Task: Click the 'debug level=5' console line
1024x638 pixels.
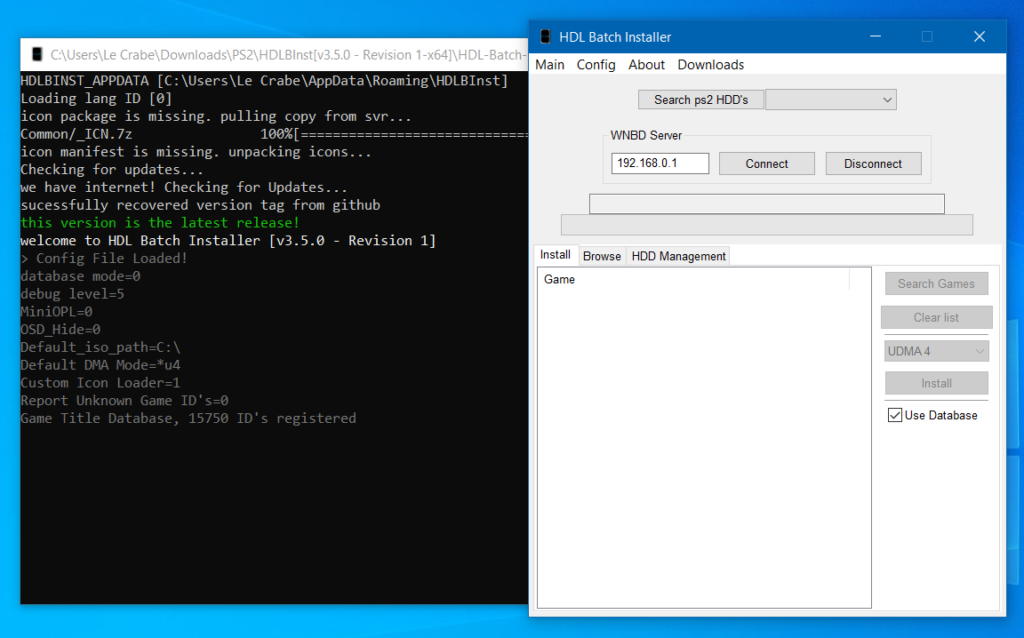Action: (72, 294)
